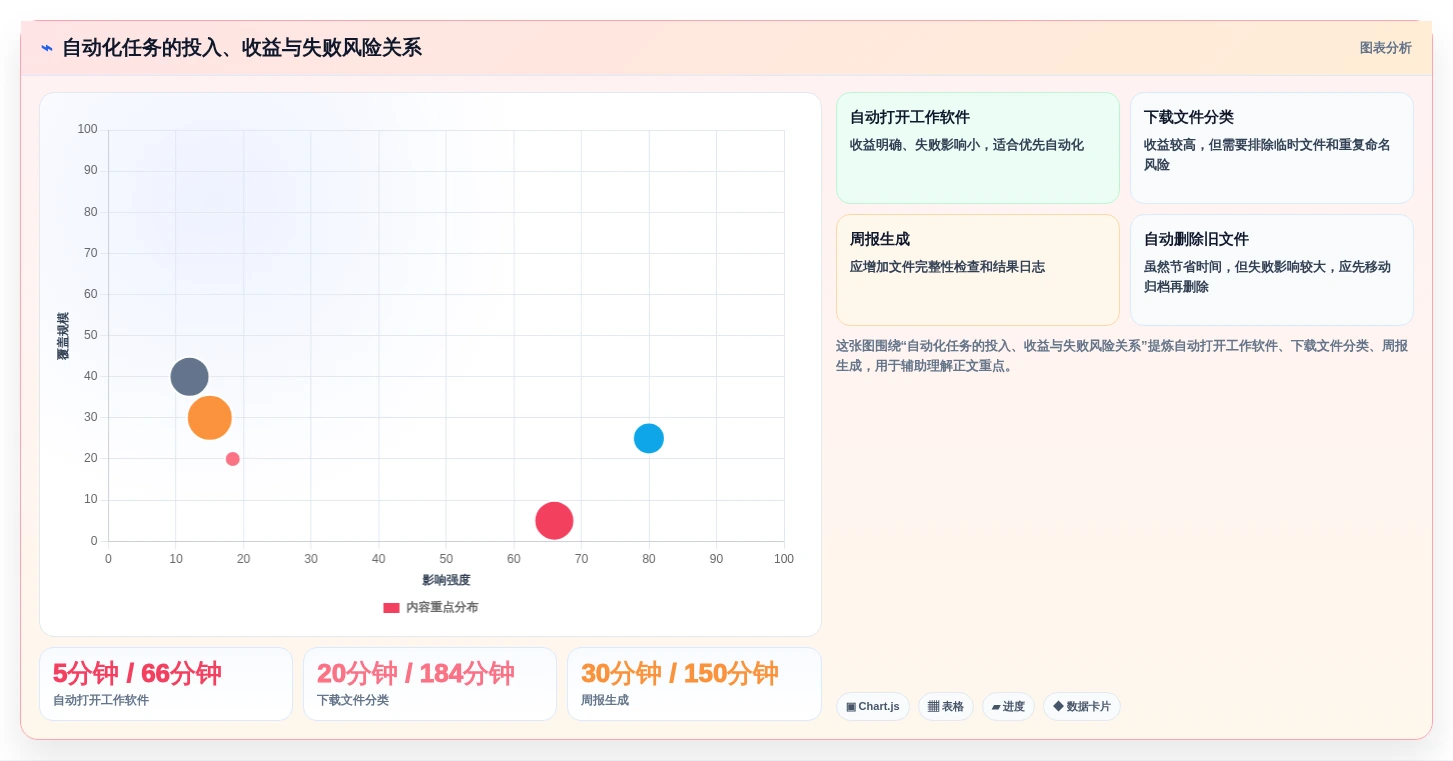1453x761 pixels.
Task: Click the y-axis tick value 90
Action: 91,171
